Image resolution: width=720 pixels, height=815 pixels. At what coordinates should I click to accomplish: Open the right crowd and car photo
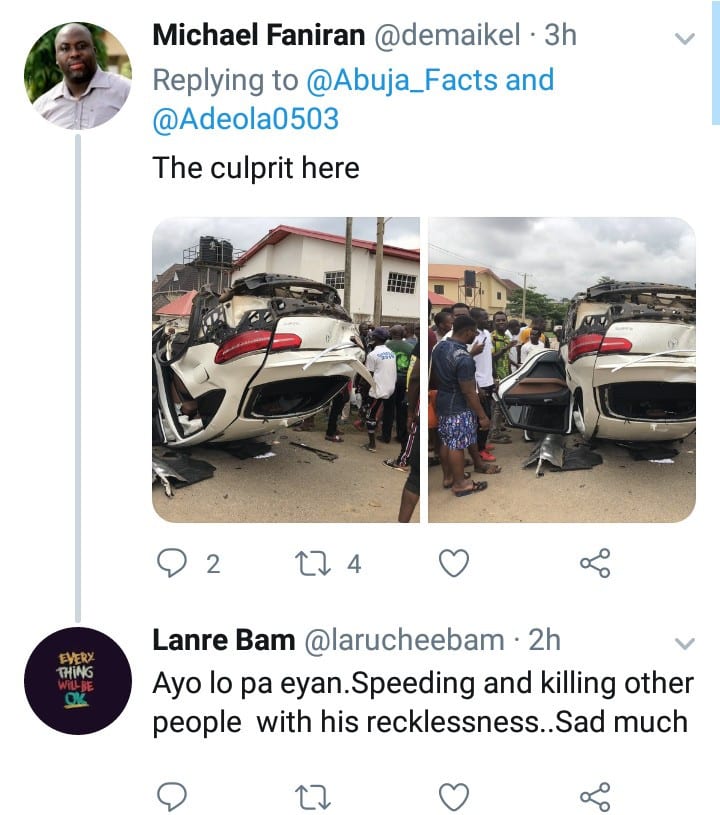click(x=561, y=369)
